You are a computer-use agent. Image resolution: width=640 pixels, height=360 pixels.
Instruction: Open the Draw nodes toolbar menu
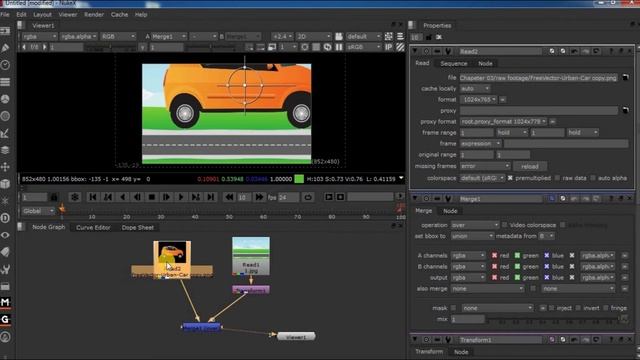[x=5, y=48]
